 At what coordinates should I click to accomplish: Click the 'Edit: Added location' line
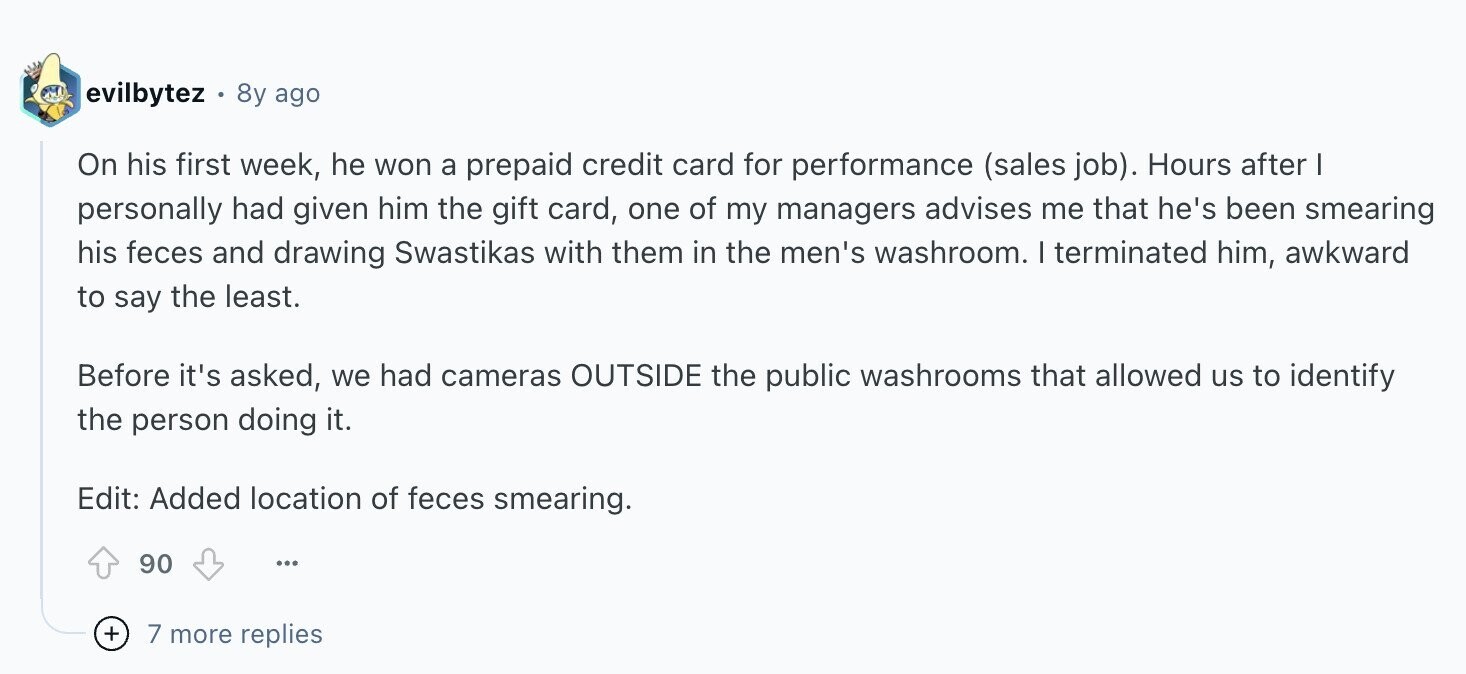[355, 498]
